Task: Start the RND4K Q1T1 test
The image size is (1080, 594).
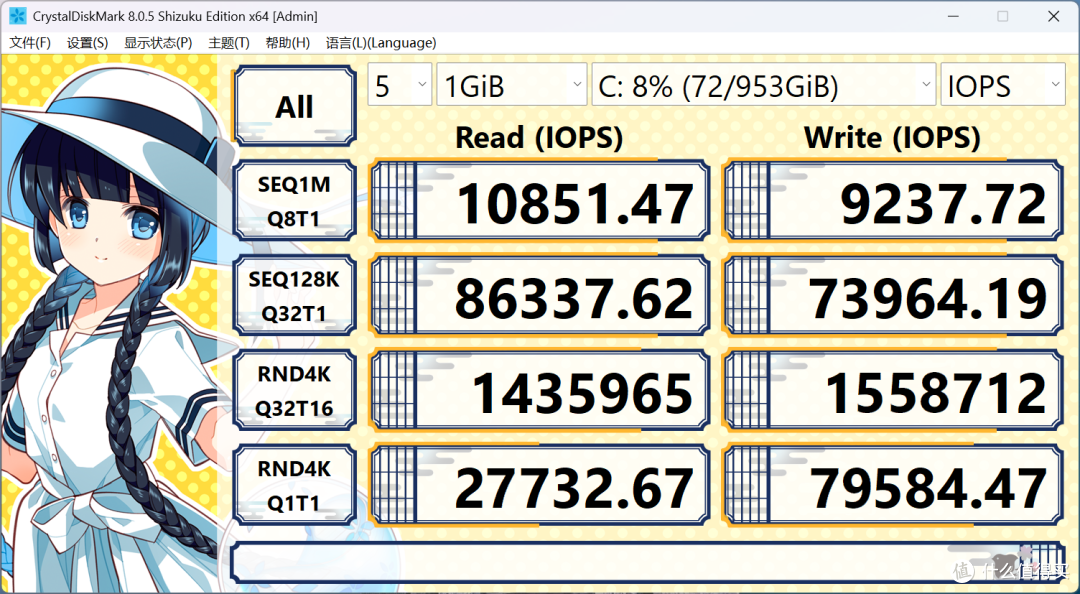Action: pos(295,486)
